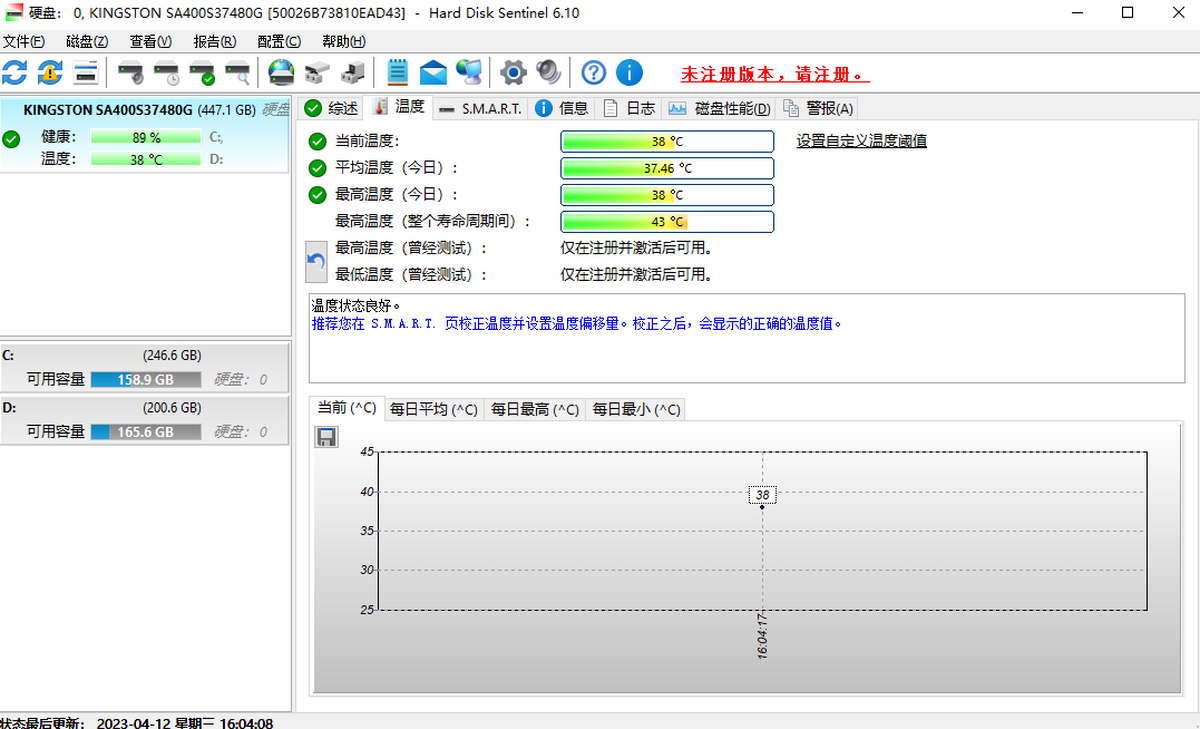Click the 38 data point label on graph
The width and height of the screenshot is (1200, 729).
pos(763,495)
